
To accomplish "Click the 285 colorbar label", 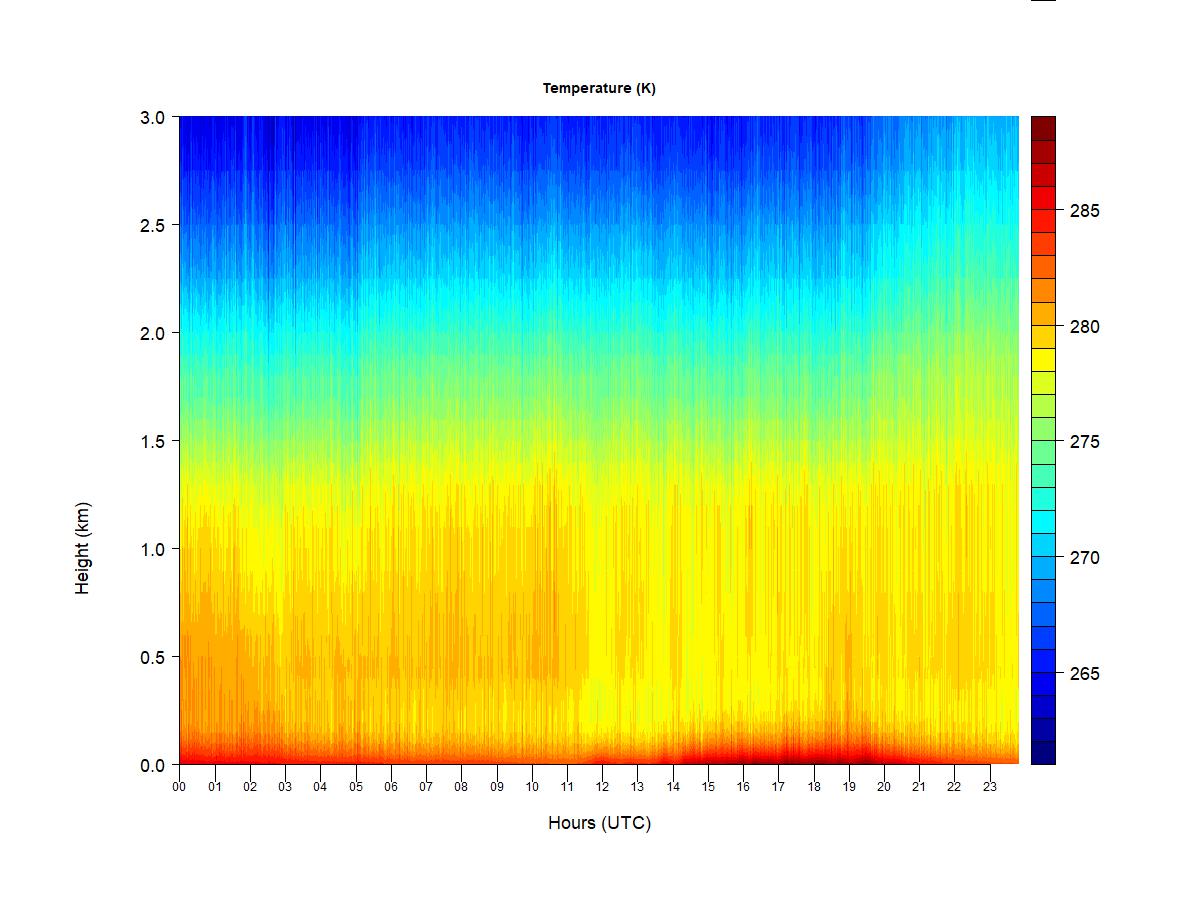I will coord(1085,211).
